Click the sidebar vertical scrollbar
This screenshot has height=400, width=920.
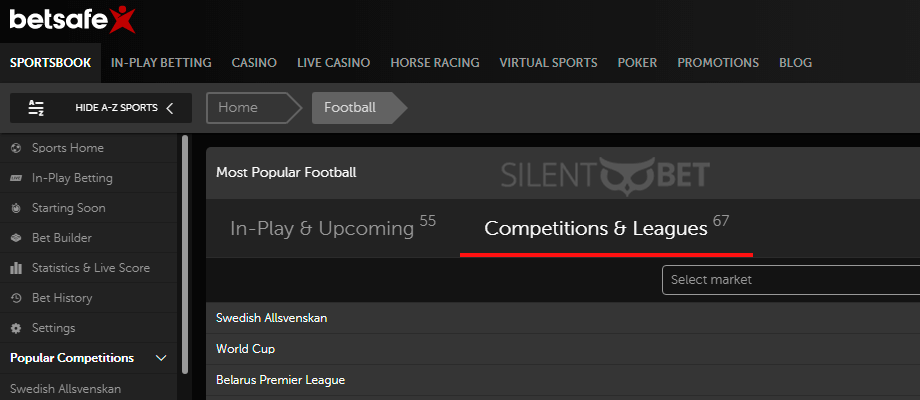pyautogui.click(x=185, y=254)
